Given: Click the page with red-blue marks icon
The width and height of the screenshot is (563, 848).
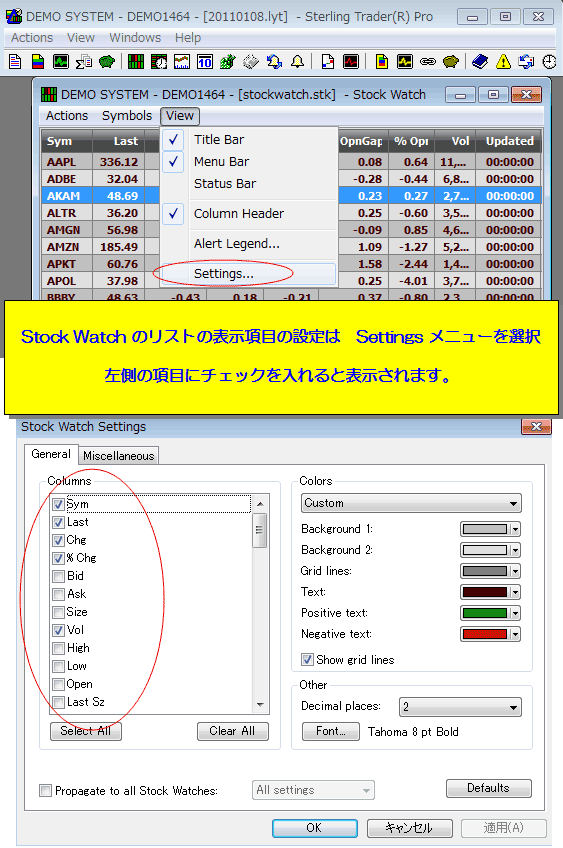Looking at the screenshot, I should 328,62.
